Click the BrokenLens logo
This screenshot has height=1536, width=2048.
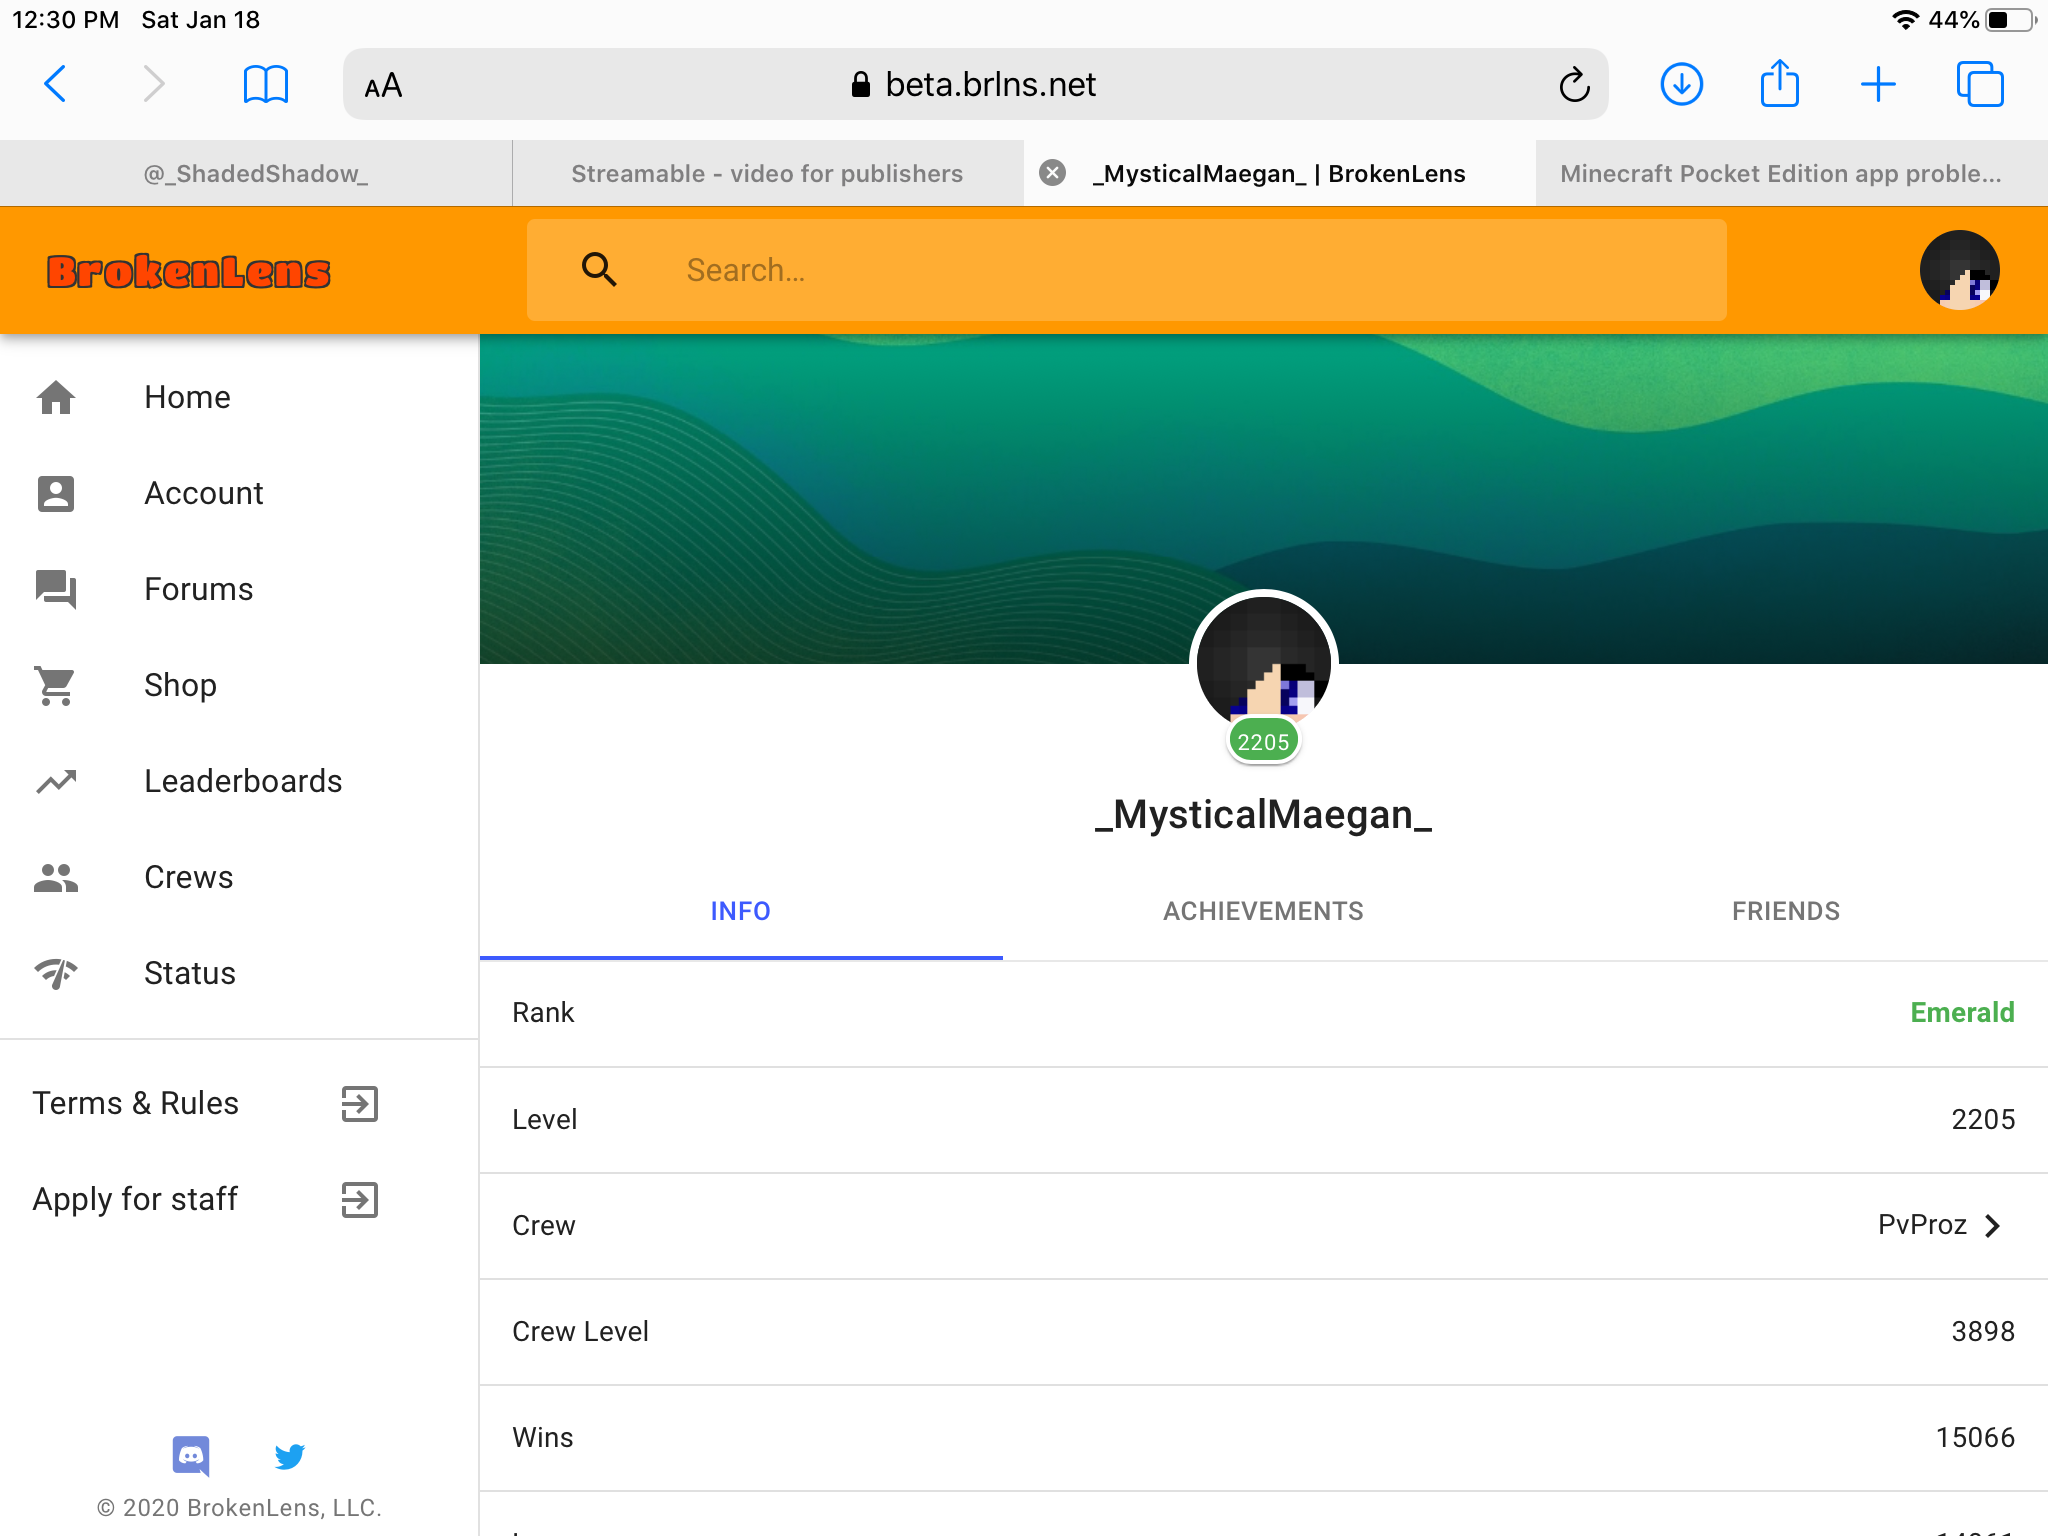click(x=189, y=271)
